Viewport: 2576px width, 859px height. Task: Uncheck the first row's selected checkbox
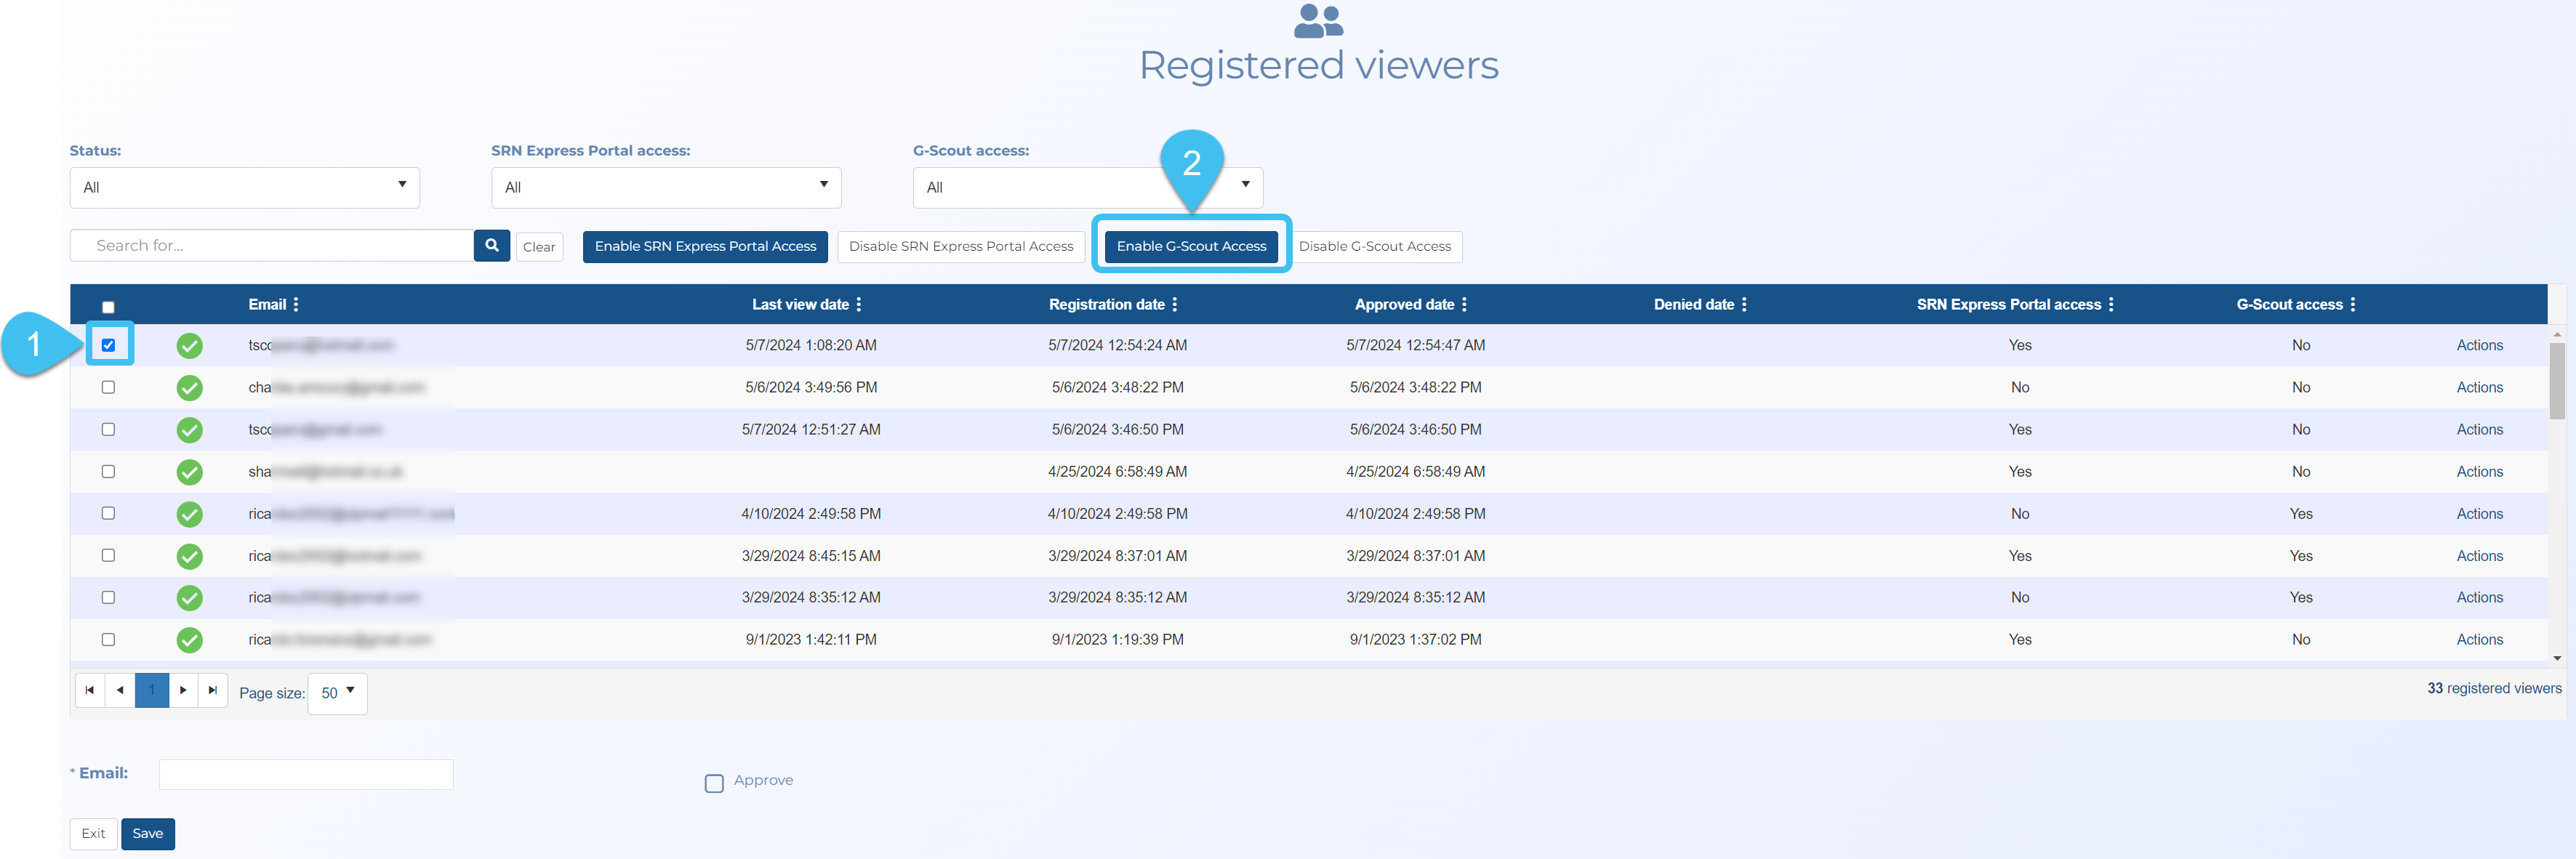(108, 345)
